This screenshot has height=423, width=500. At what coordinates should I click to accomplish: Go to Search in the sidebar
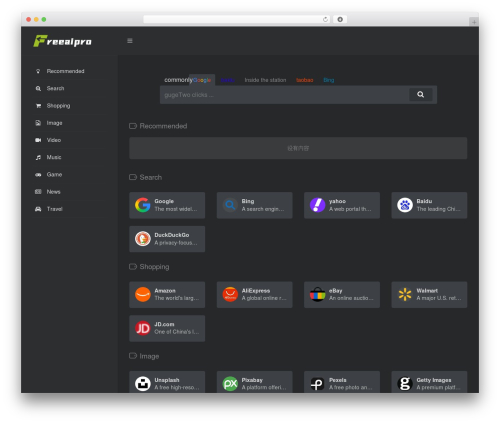[x=55, y=88]
